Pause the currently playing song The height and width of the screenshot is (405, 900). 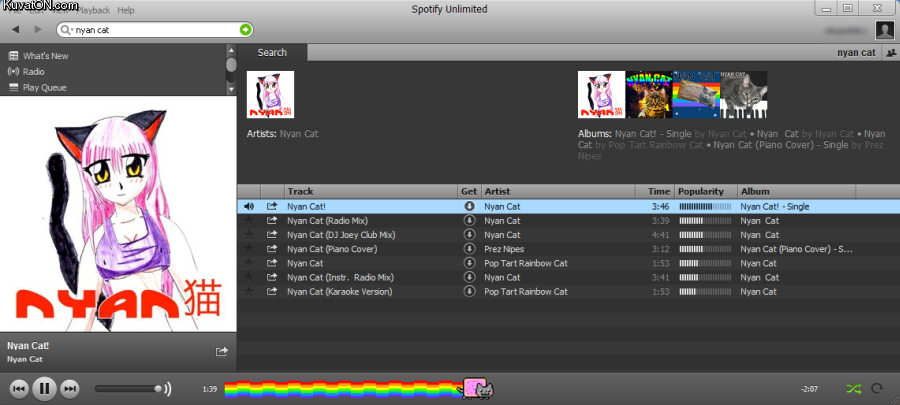44,388
